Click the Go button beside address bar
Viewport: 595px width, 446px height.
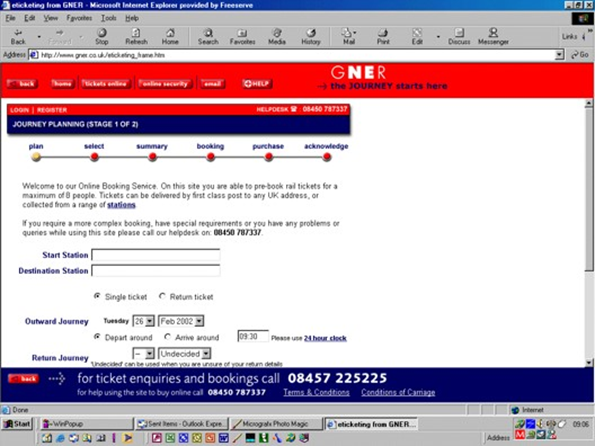tap(580, 55)
